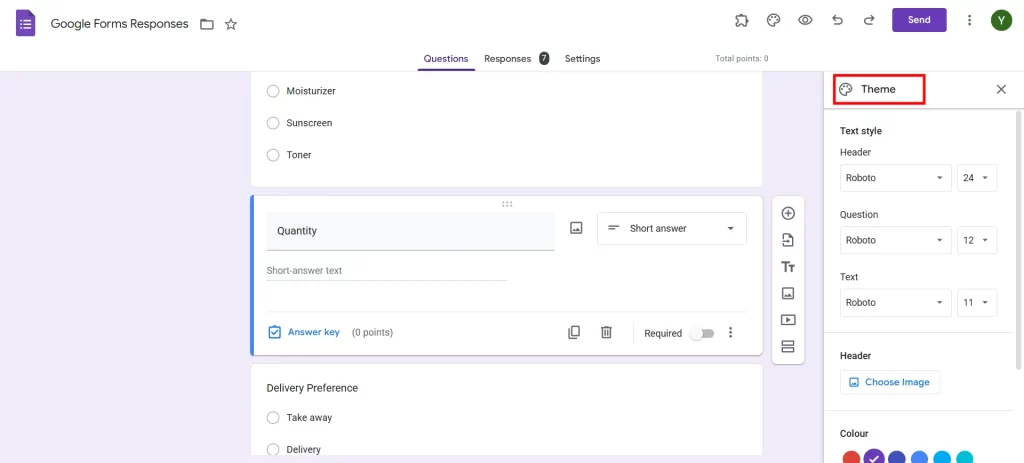This screenshot has height=463, width=1024.
Task: Open the Answer key link
Action: click(304, 332)
